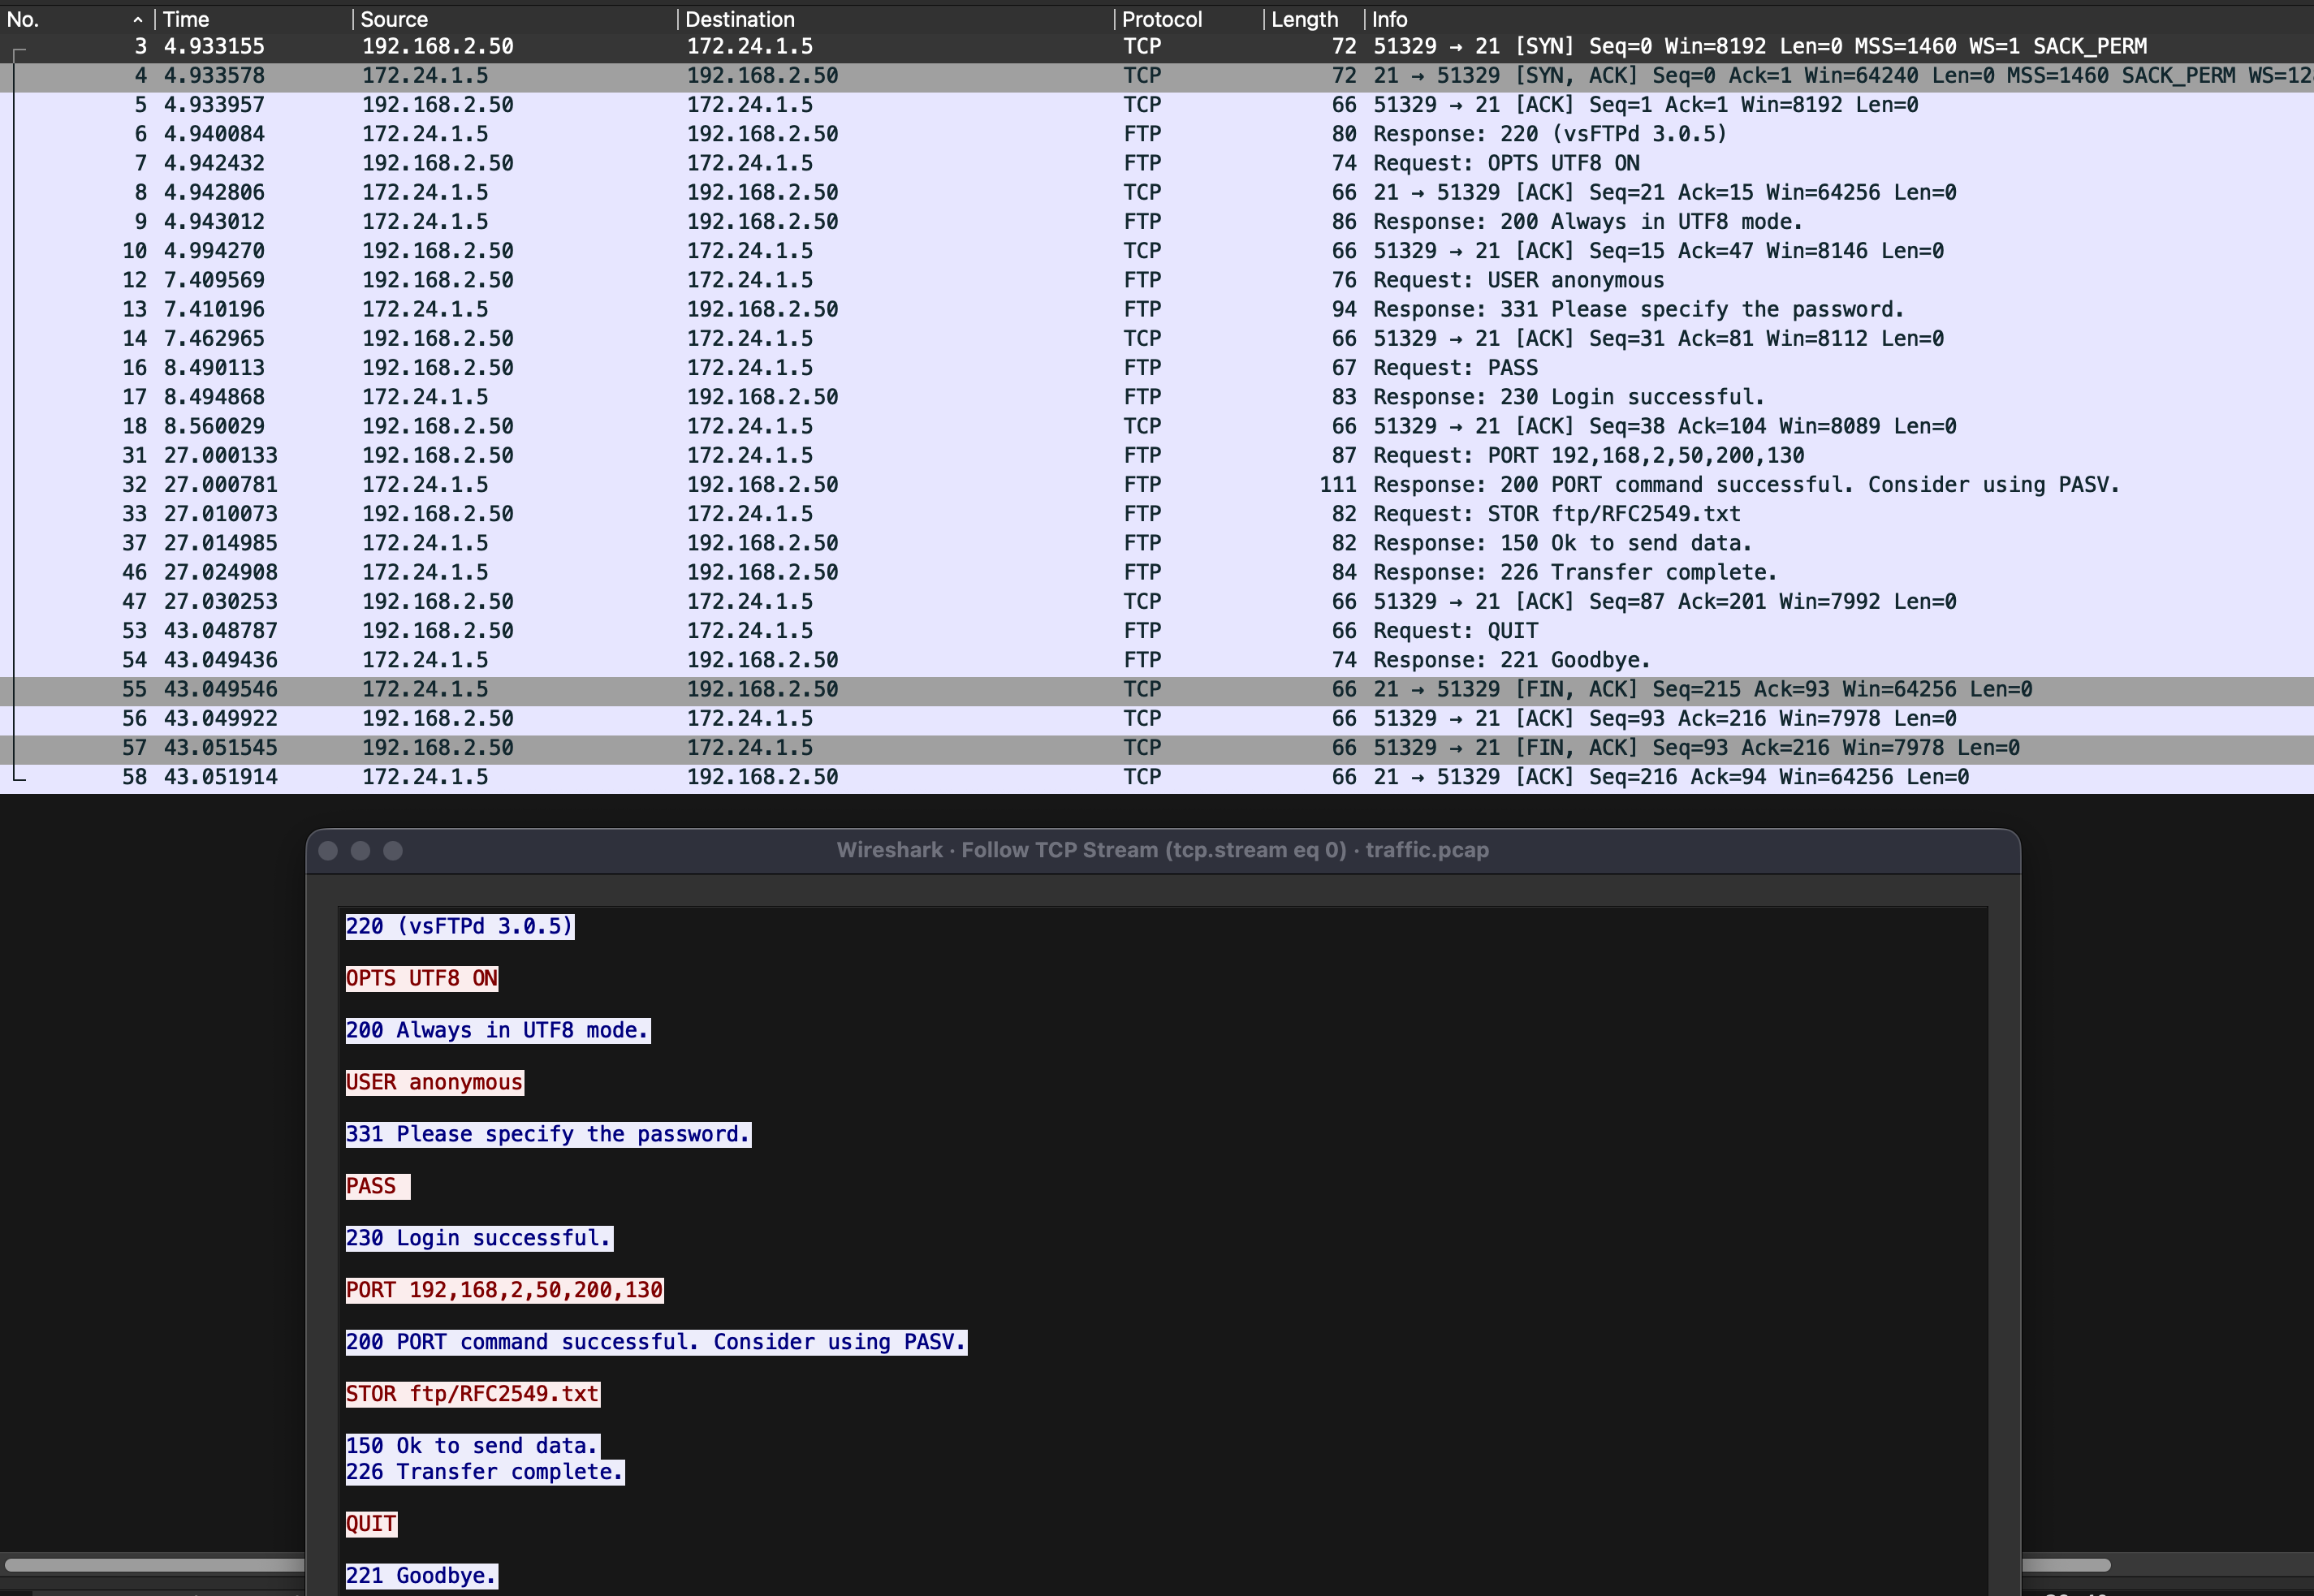Click the Follow TCP Stream title bar
Viewport: 2314px width, 1596px height.
(x=1162, y=850)
